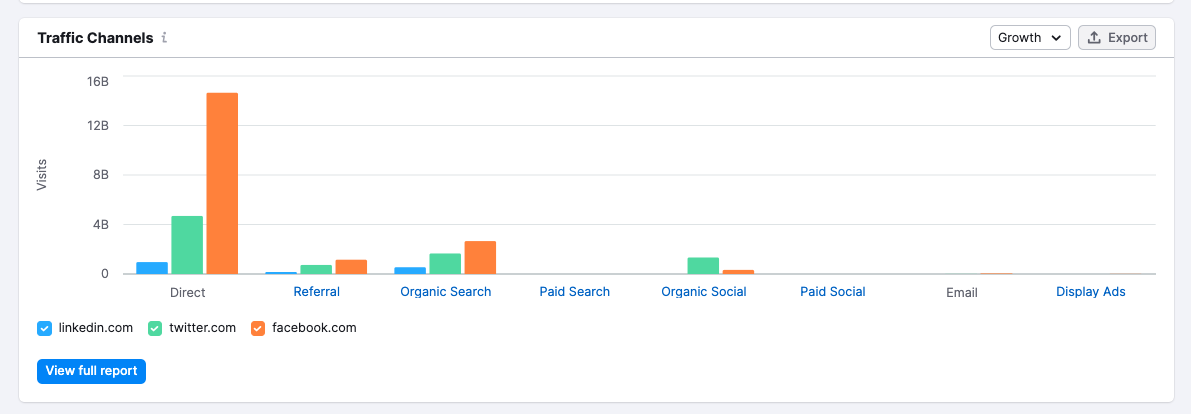Toggle the twitter.com legend checkbox
Viewport: 1191px width, 414px height.
pyautogui.click(x=155, y=329)
